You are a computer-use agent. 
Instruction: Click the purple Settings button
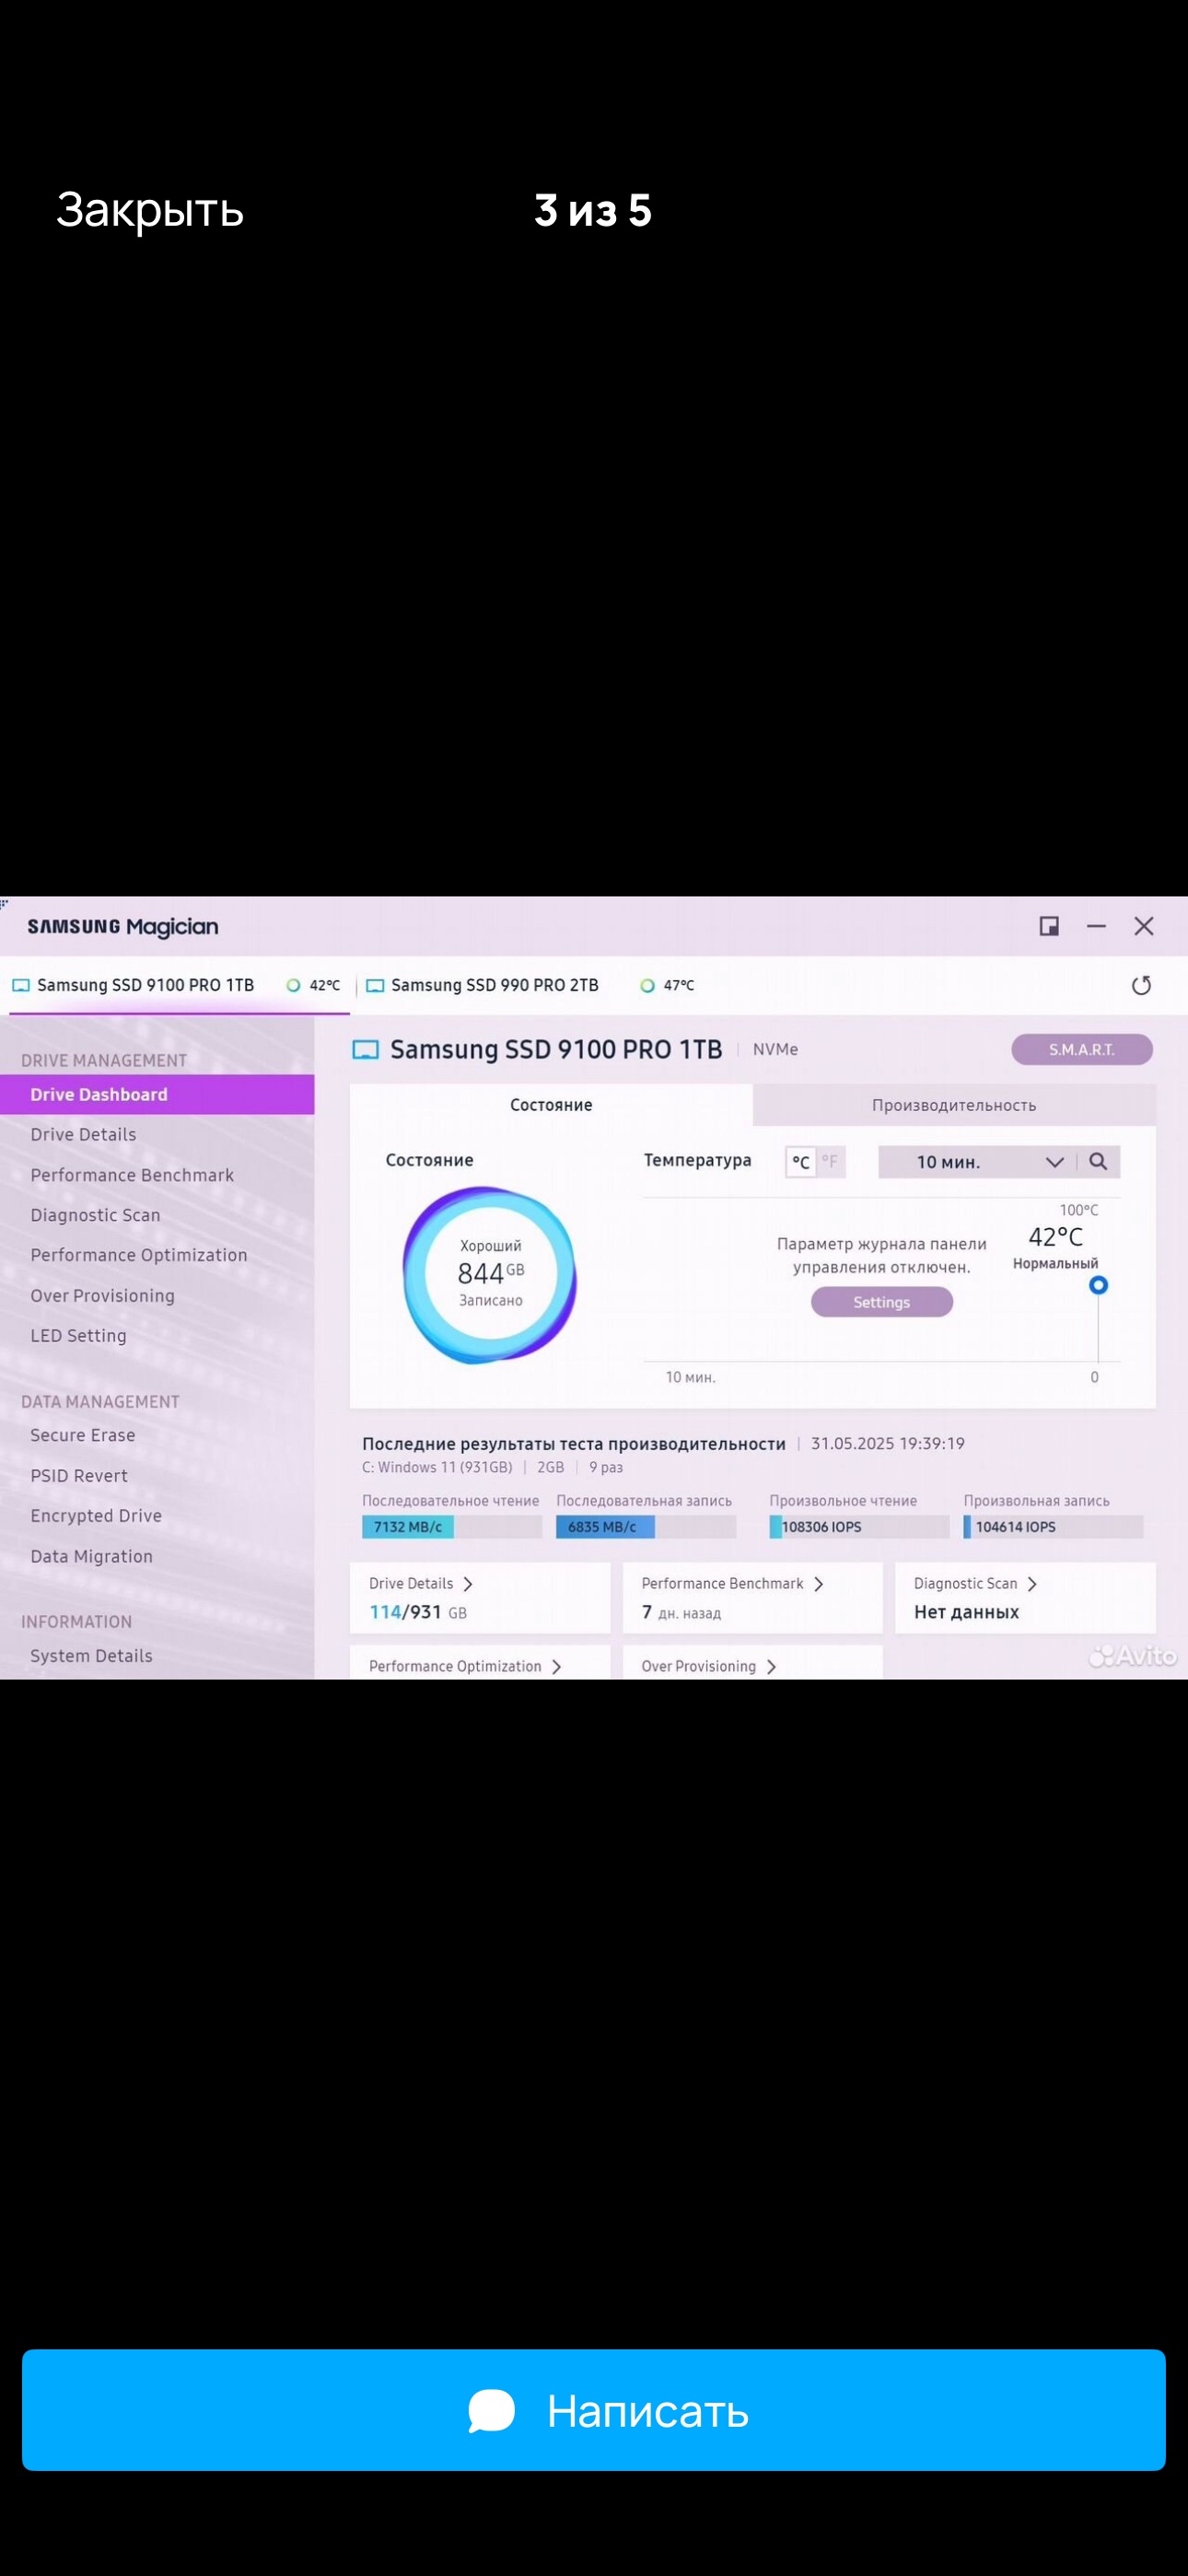[882, 1302]
